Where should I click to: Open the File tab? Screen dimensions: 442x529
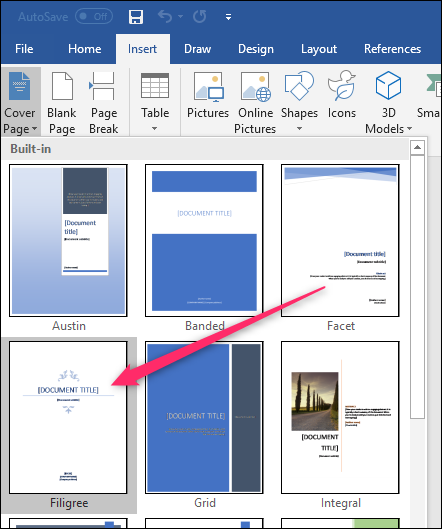coord(24,49)
